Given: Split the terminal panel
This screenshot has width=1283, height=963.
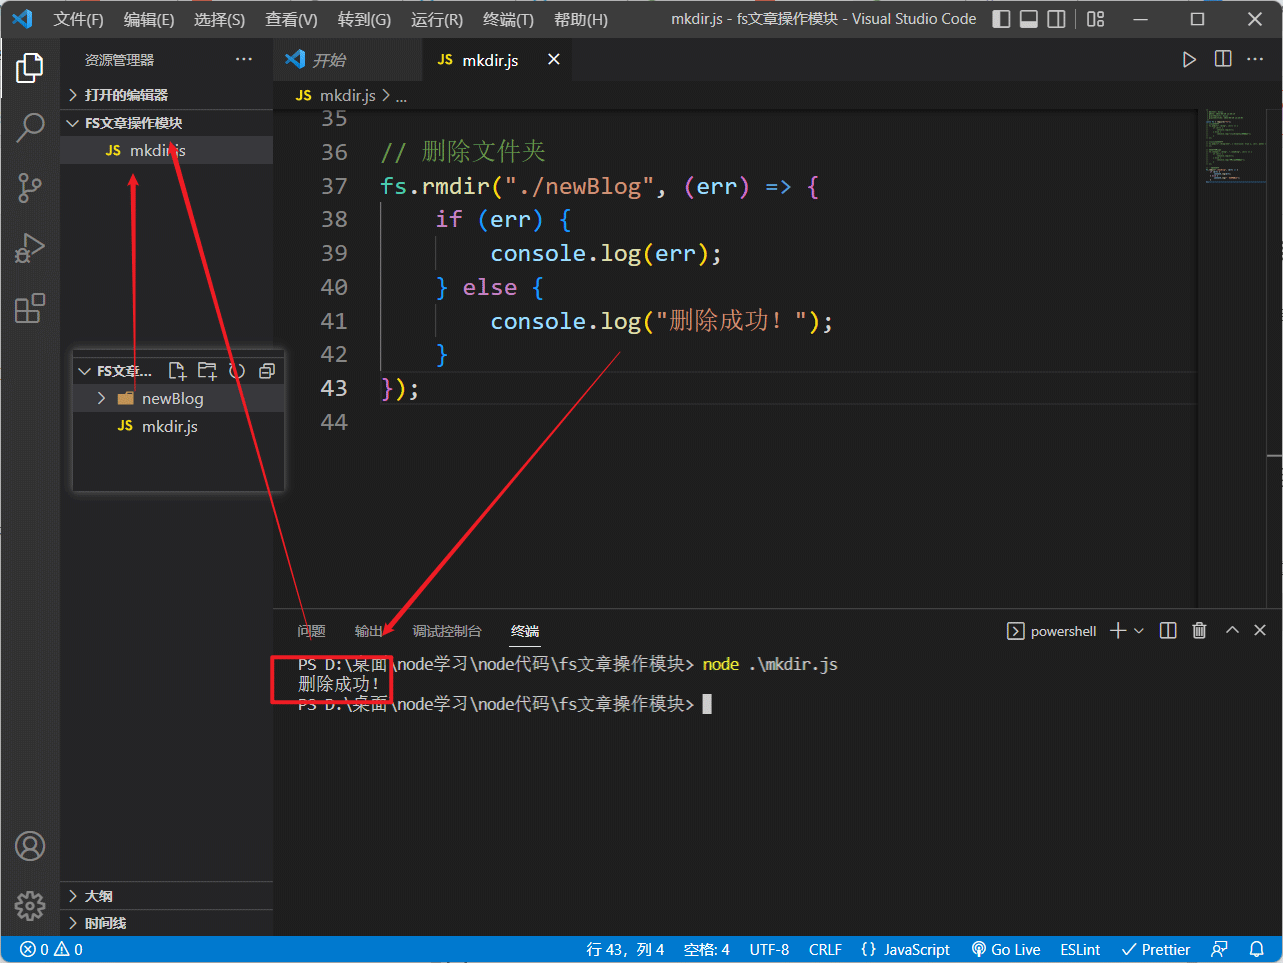Looking at the screenshot, I should click(1168, 630).
